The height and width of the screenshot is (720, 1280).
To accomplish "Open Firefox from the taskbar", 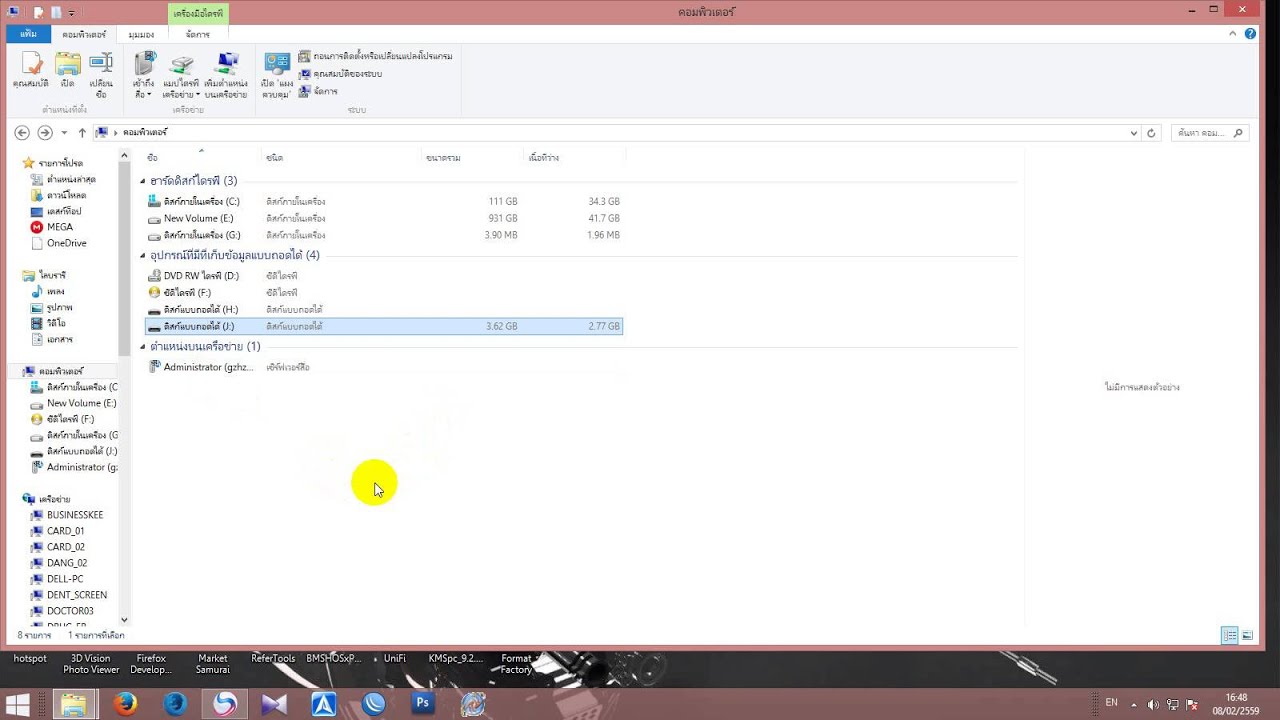I will pos(125,704).
